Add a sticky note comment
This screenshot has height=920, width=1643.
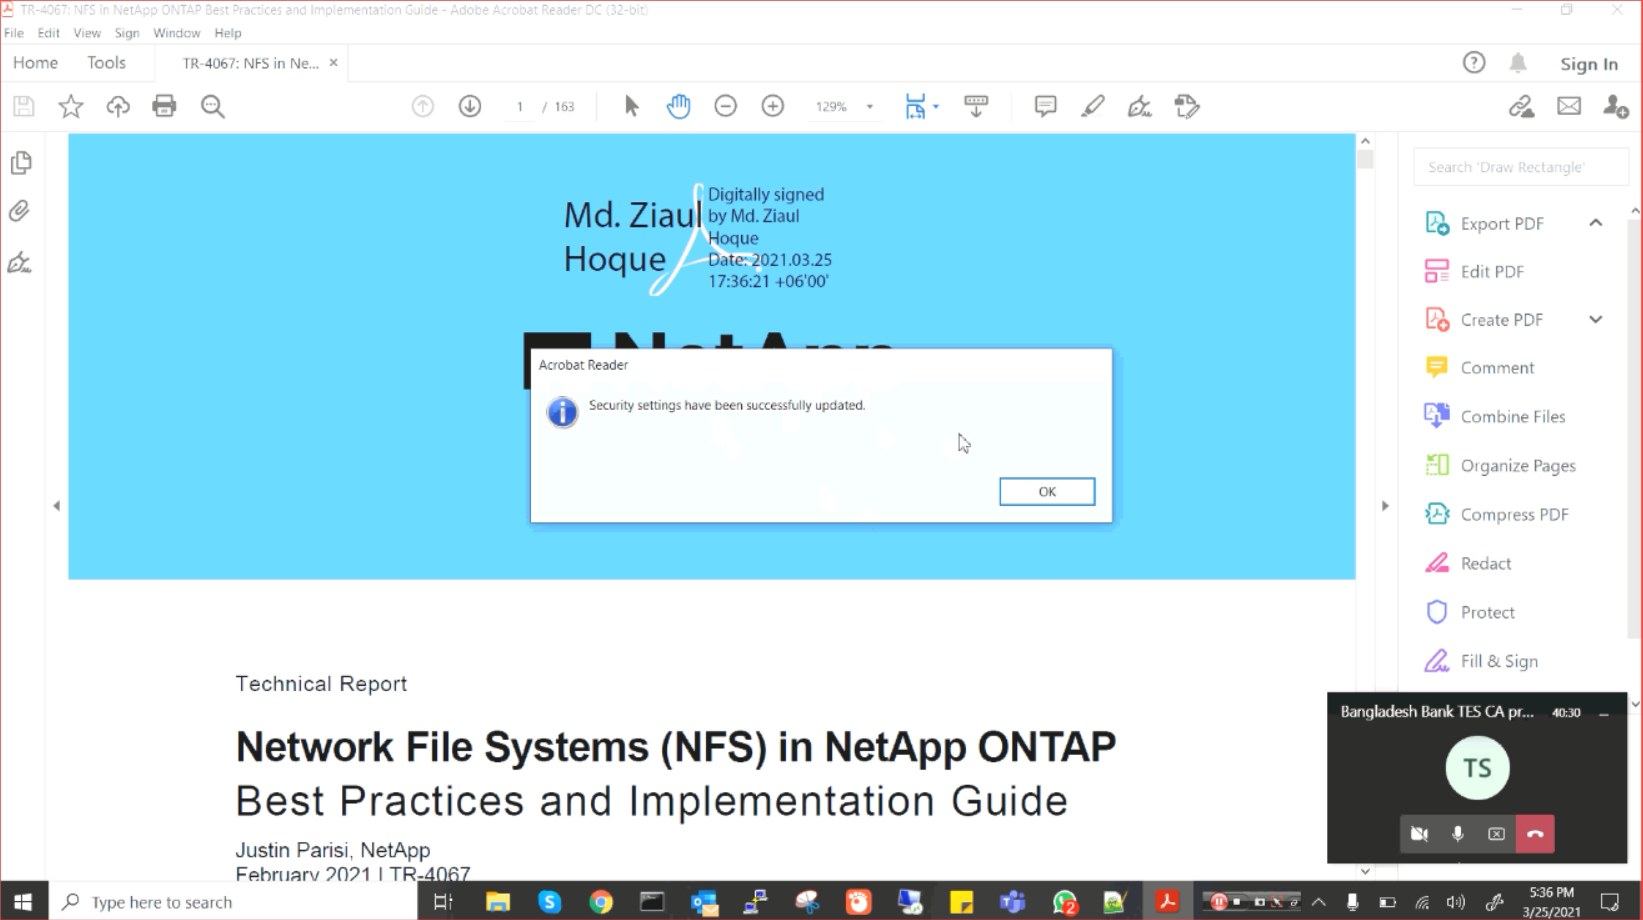click(1045, 106)
